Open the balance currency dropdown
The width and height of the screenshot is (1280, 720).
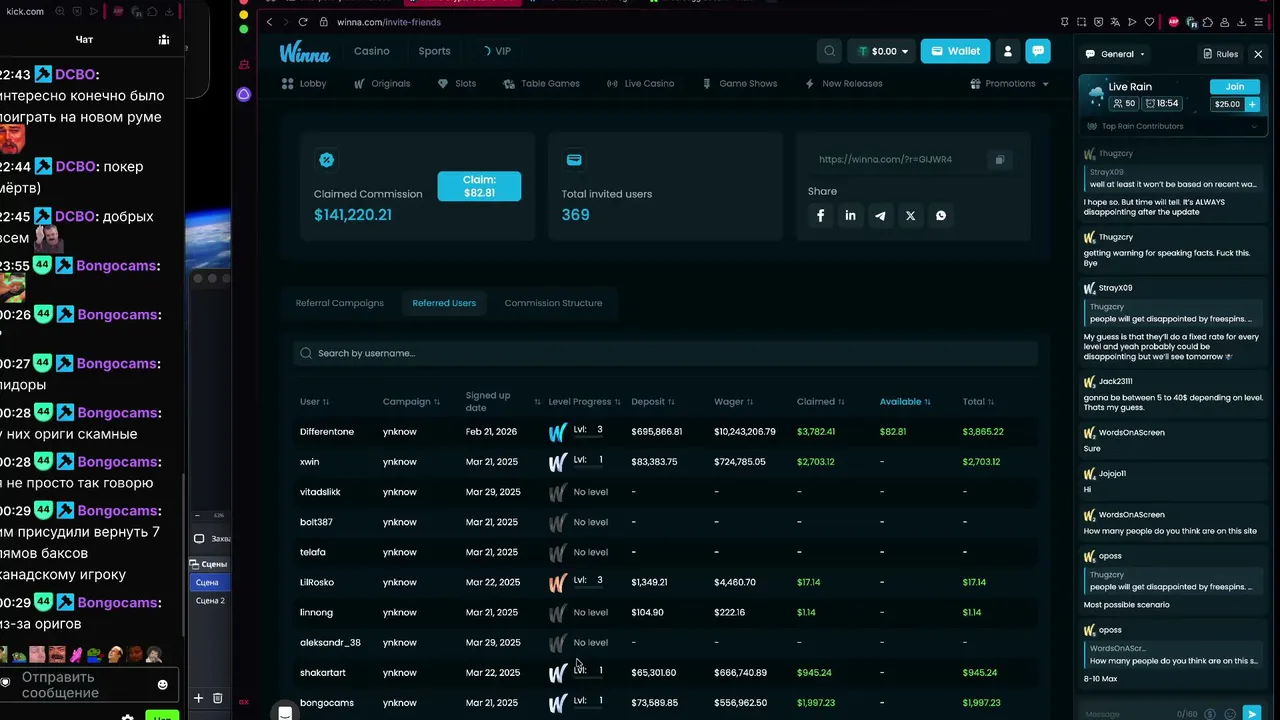pyautogui.click(x=882, y=51)
